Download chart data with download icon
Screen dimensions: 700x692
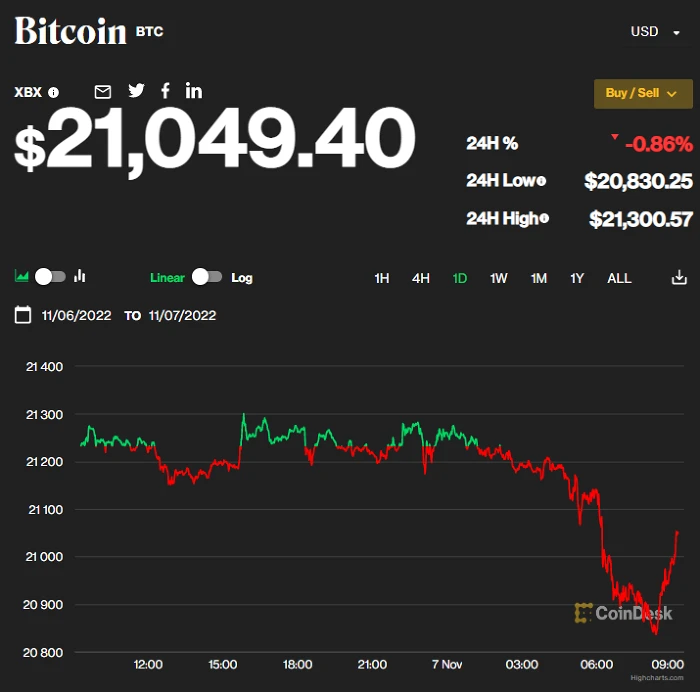679,277
